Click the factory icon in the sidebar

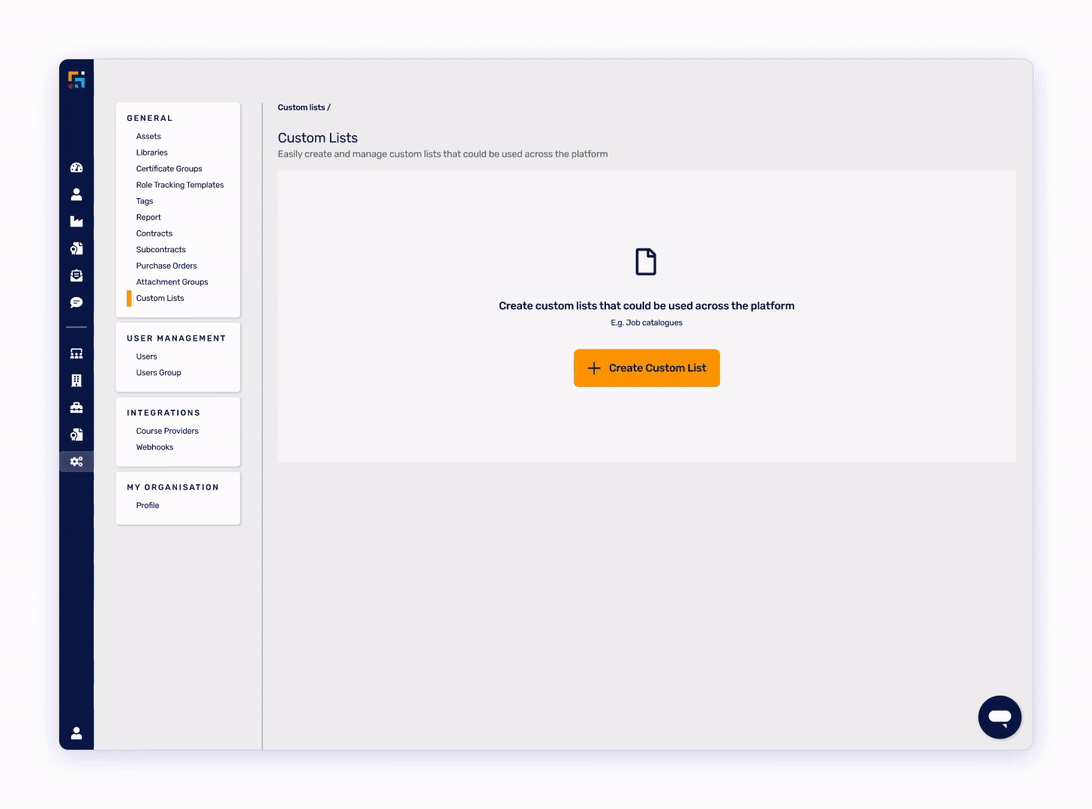click(x=76, y=222)
